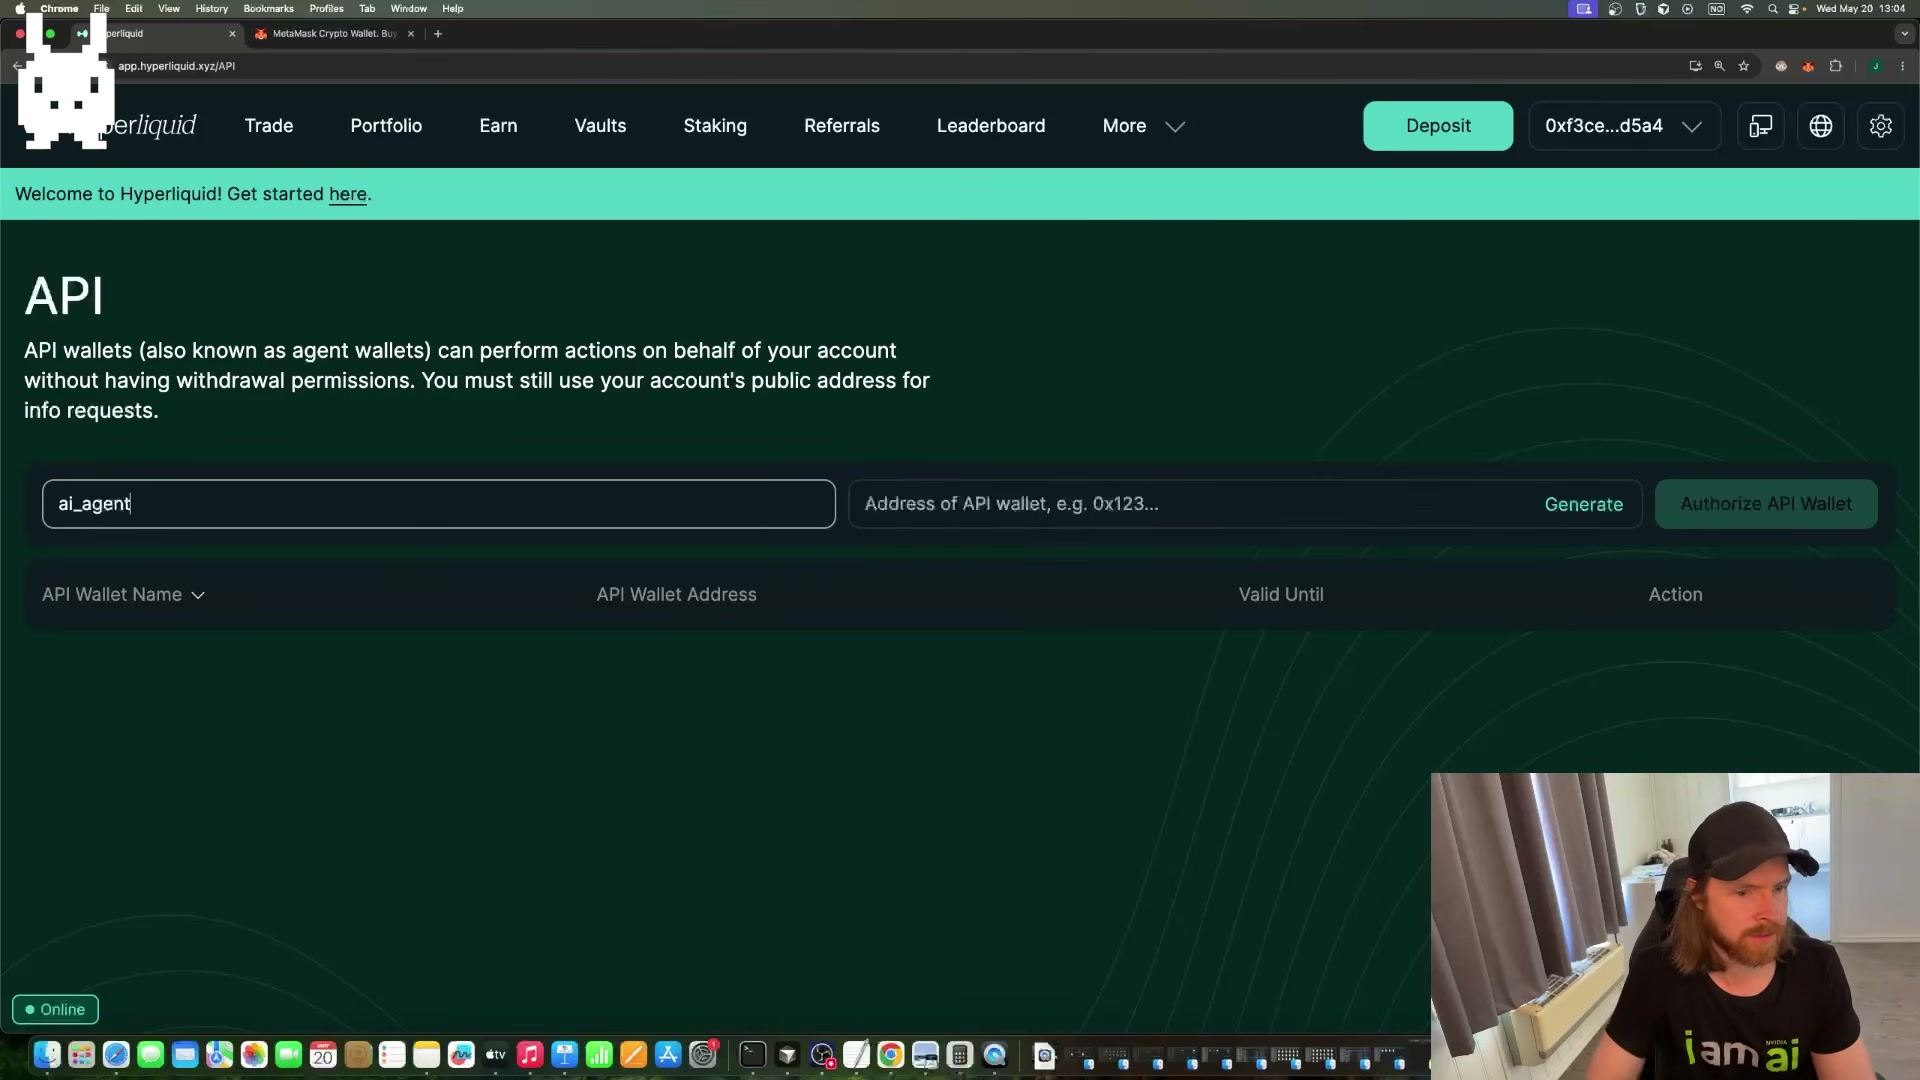Open the Vaults page

click(600, 126)
